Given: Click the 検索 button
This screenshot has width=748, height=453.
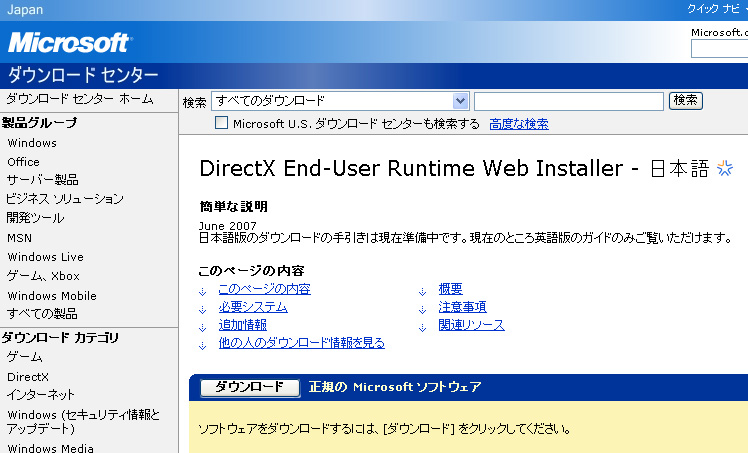Looking at the screenshot, I should [686, 101].
